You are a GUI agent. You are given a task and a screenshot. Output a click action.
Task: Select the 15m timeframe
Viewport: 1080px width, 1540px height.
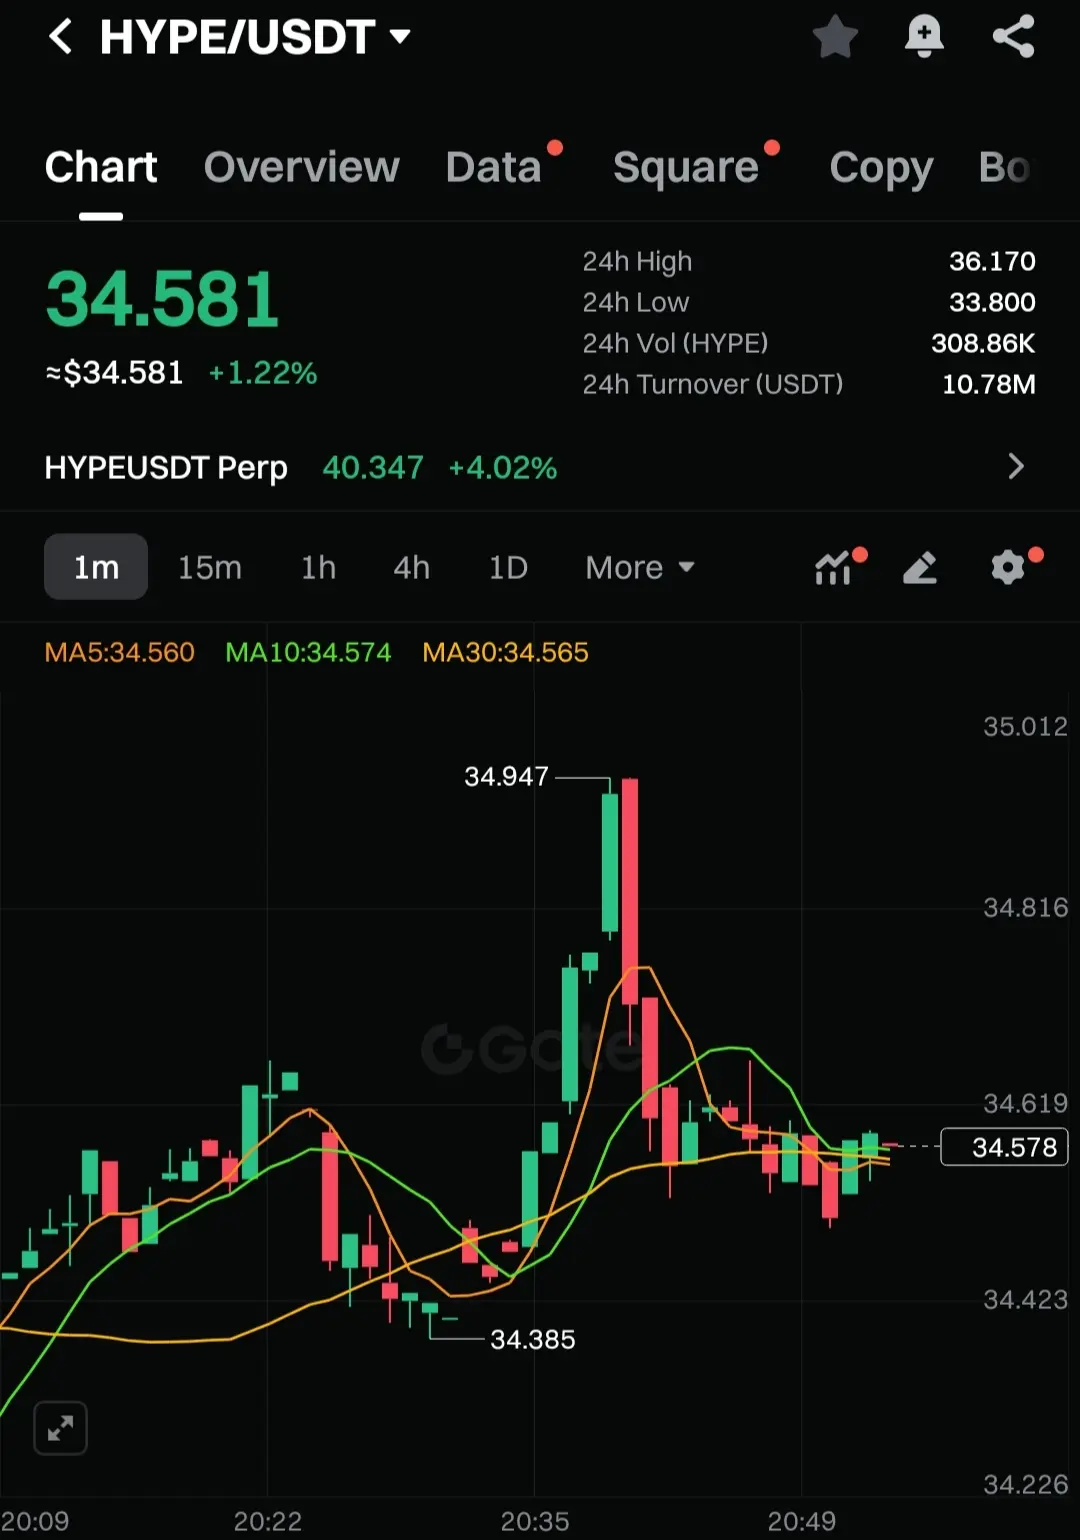[x=210, y=567]
